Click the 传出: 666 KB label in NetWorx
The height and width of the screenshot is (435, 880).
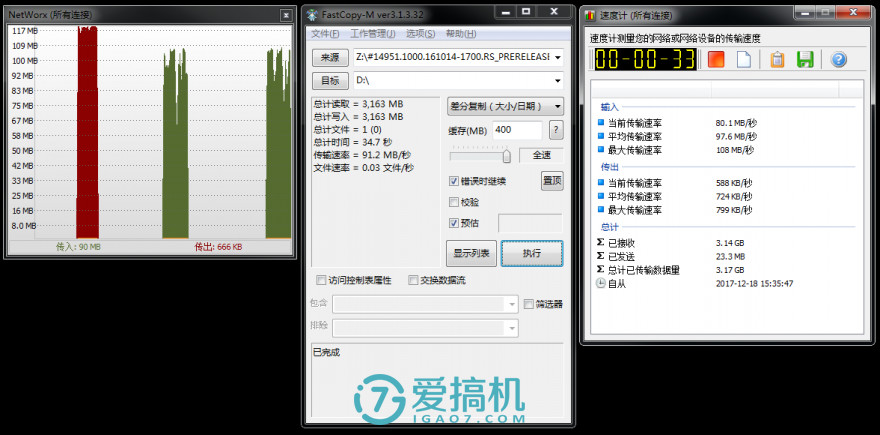point(218,246)
